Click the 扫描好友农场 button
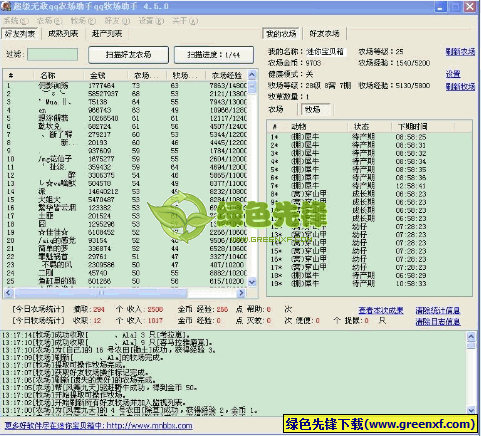This screenshot has width=481, height=436. coord(128,55)
